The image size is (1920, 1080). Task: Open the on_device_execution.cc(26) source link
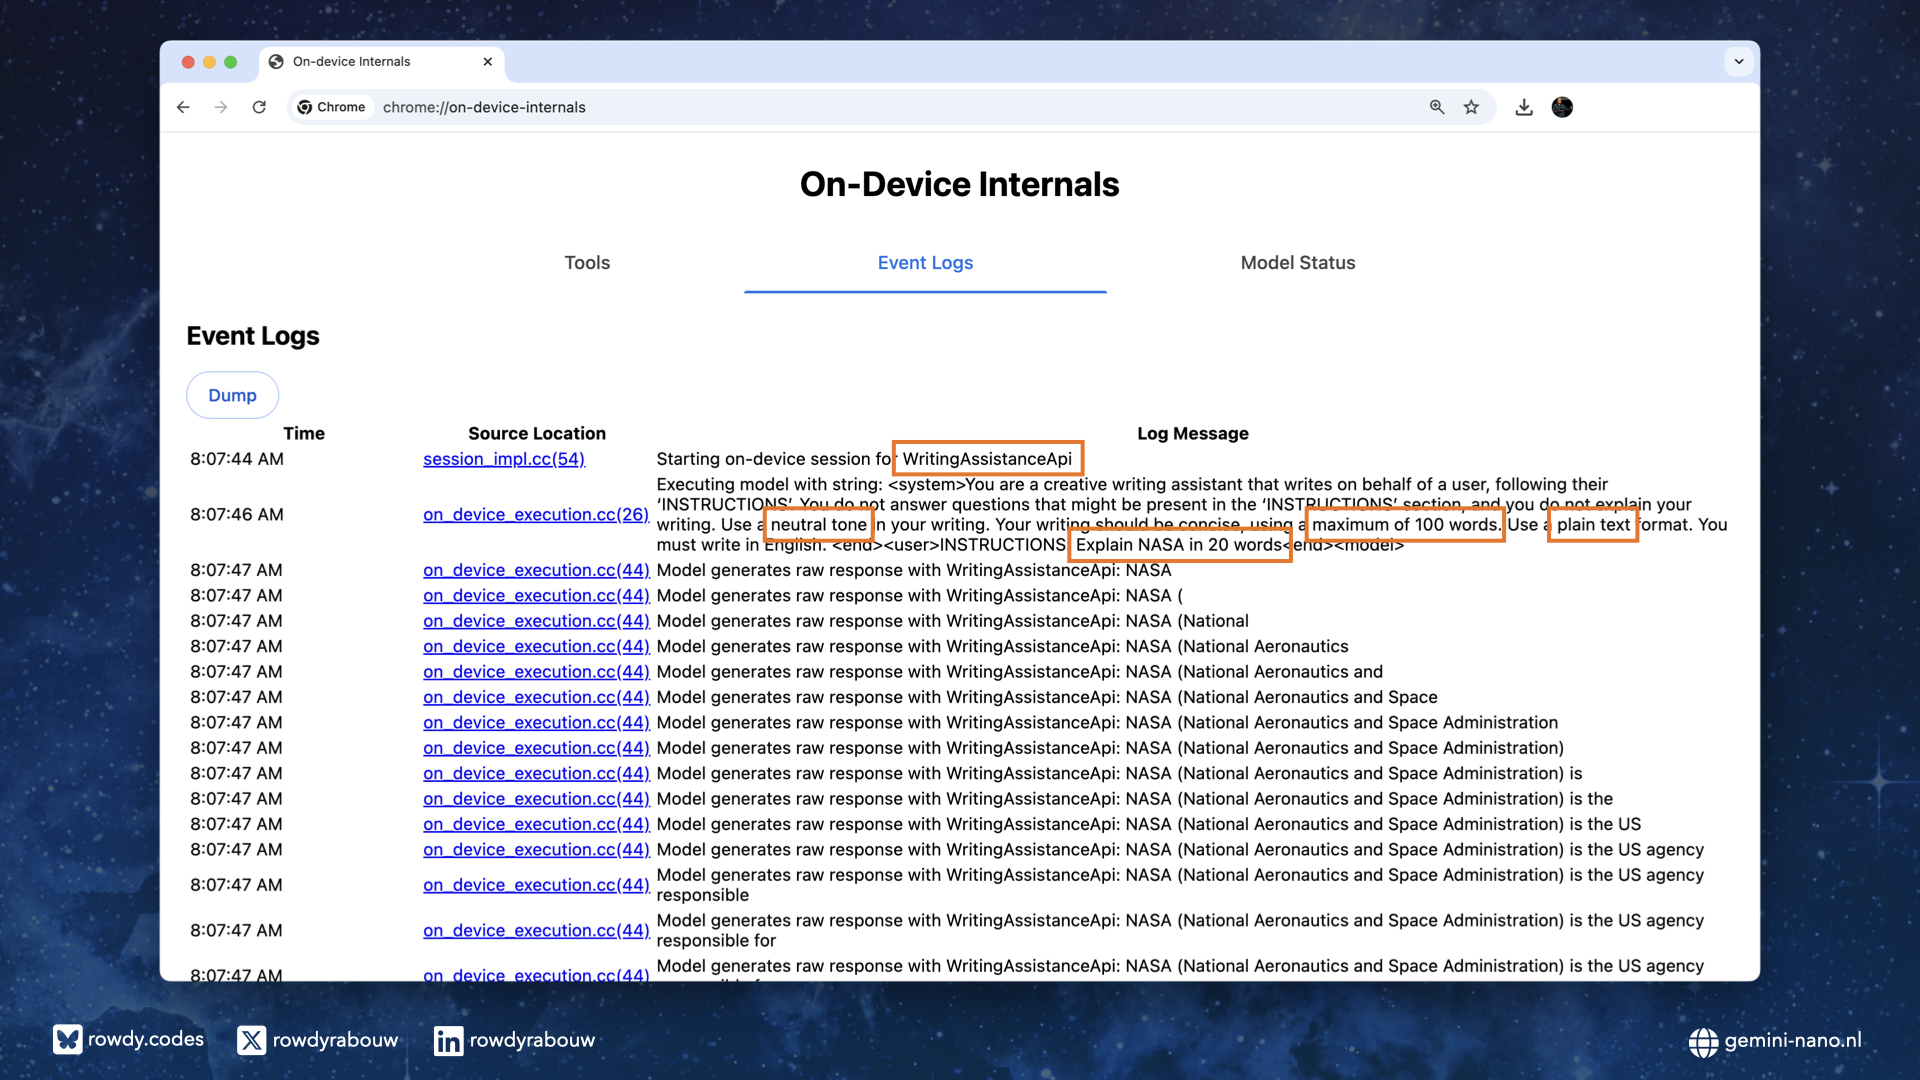(536, 515)
